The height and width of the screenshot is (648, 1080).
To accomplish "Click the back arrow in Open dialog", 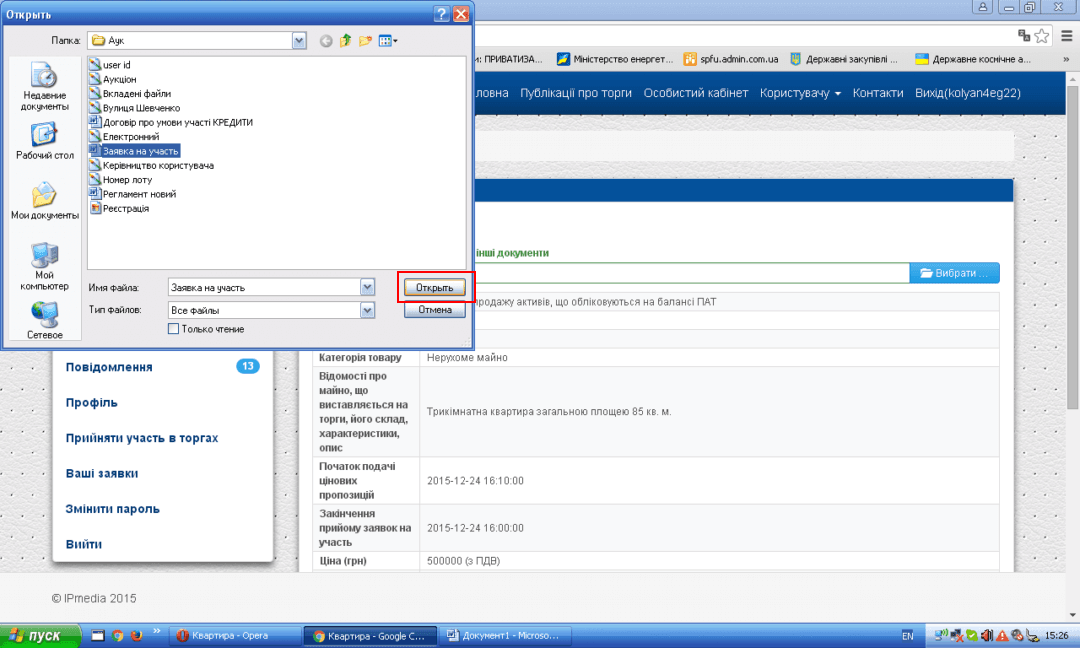I will point(326,41).
